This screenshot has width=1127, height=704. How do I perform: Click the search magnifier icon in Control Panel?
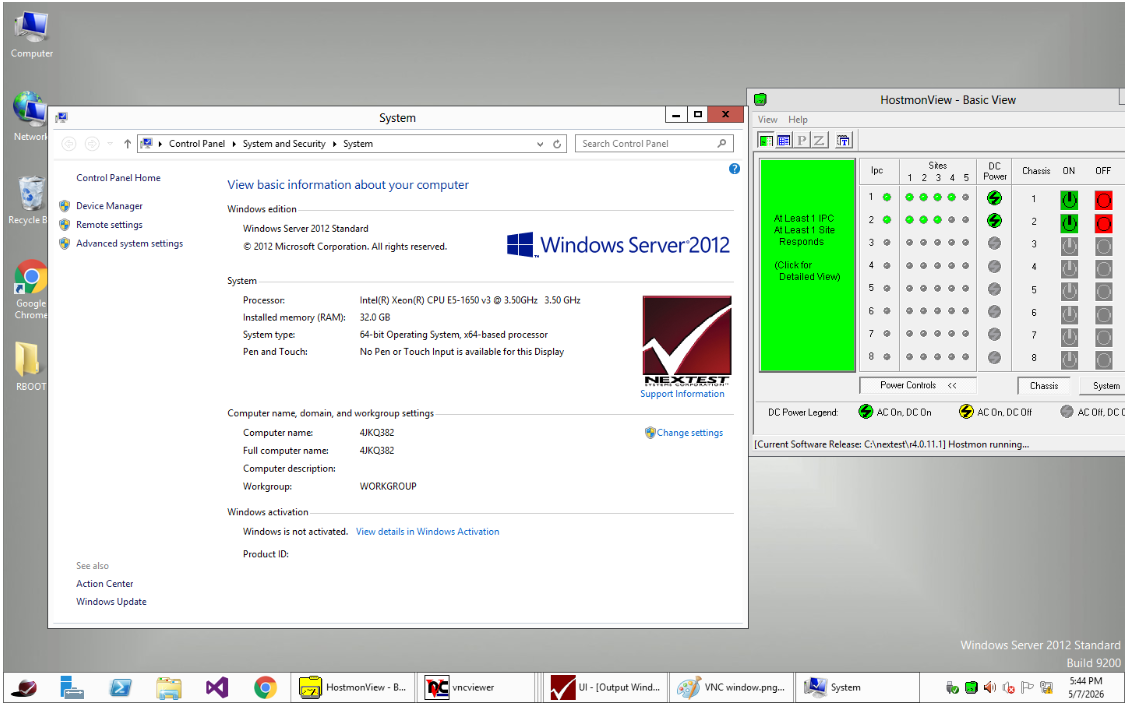coord(722,144)
